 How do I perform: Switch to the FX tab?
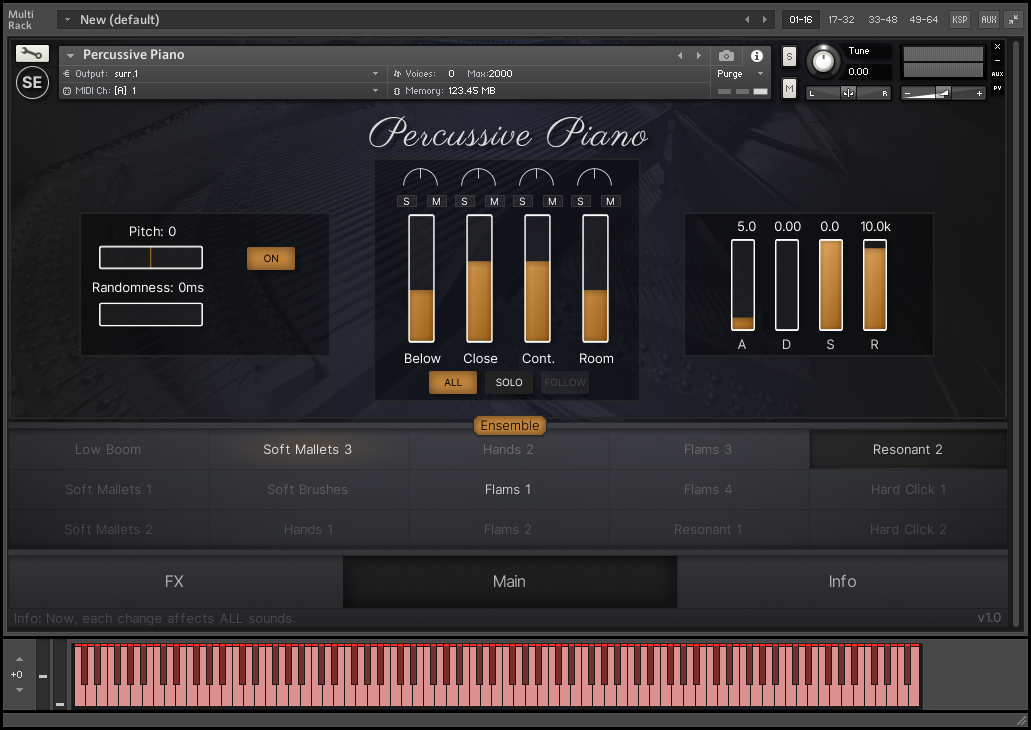coord(175,581)
